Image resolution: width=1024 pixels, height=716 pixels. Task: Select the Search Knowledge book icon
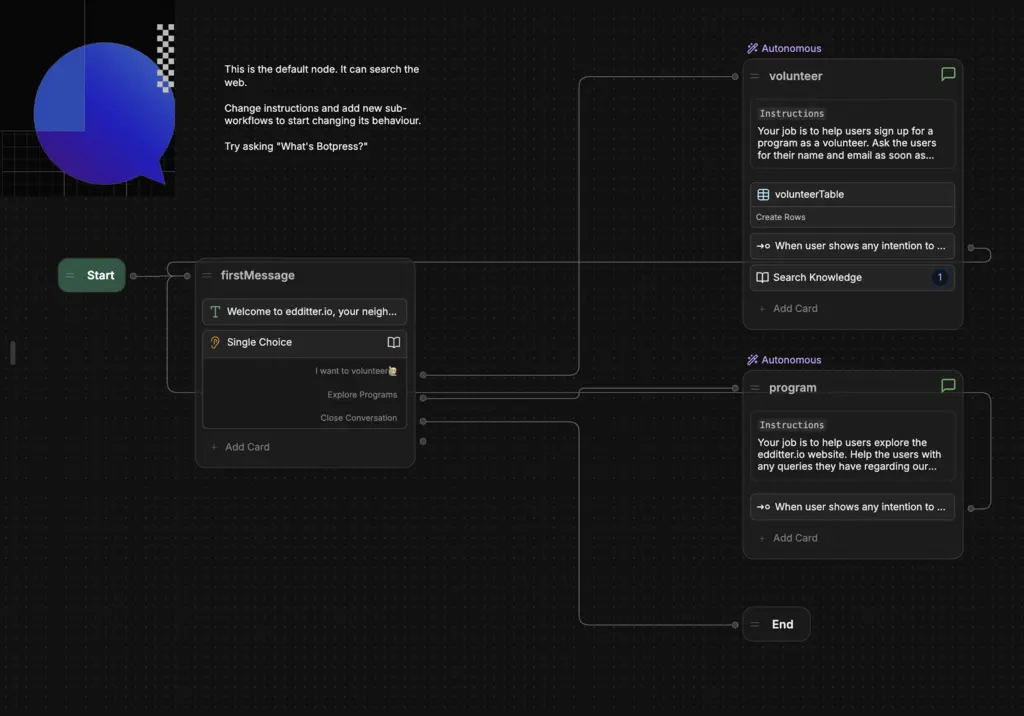[x=761, y=277]
